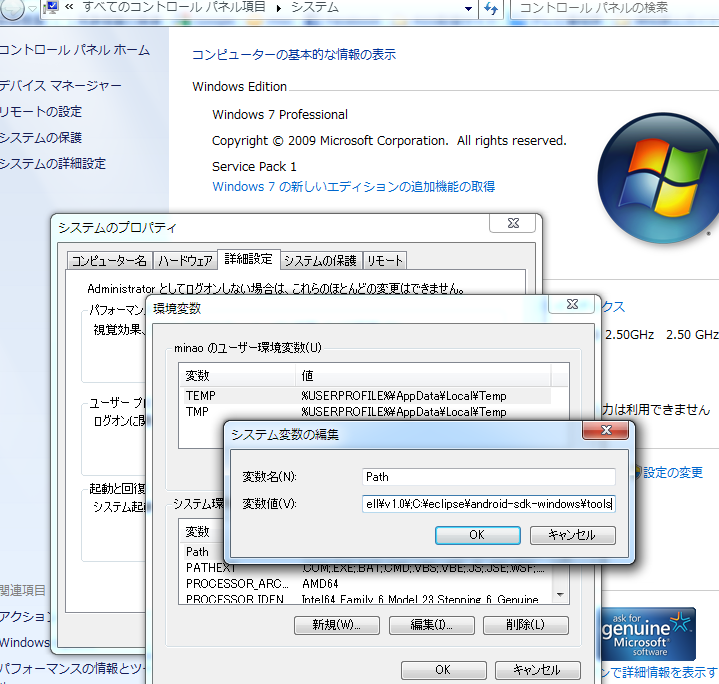Screen dimensions: 719x684
Task: Open the デバイス マネージャー link in sidebar
Action: tap(61, 86)
